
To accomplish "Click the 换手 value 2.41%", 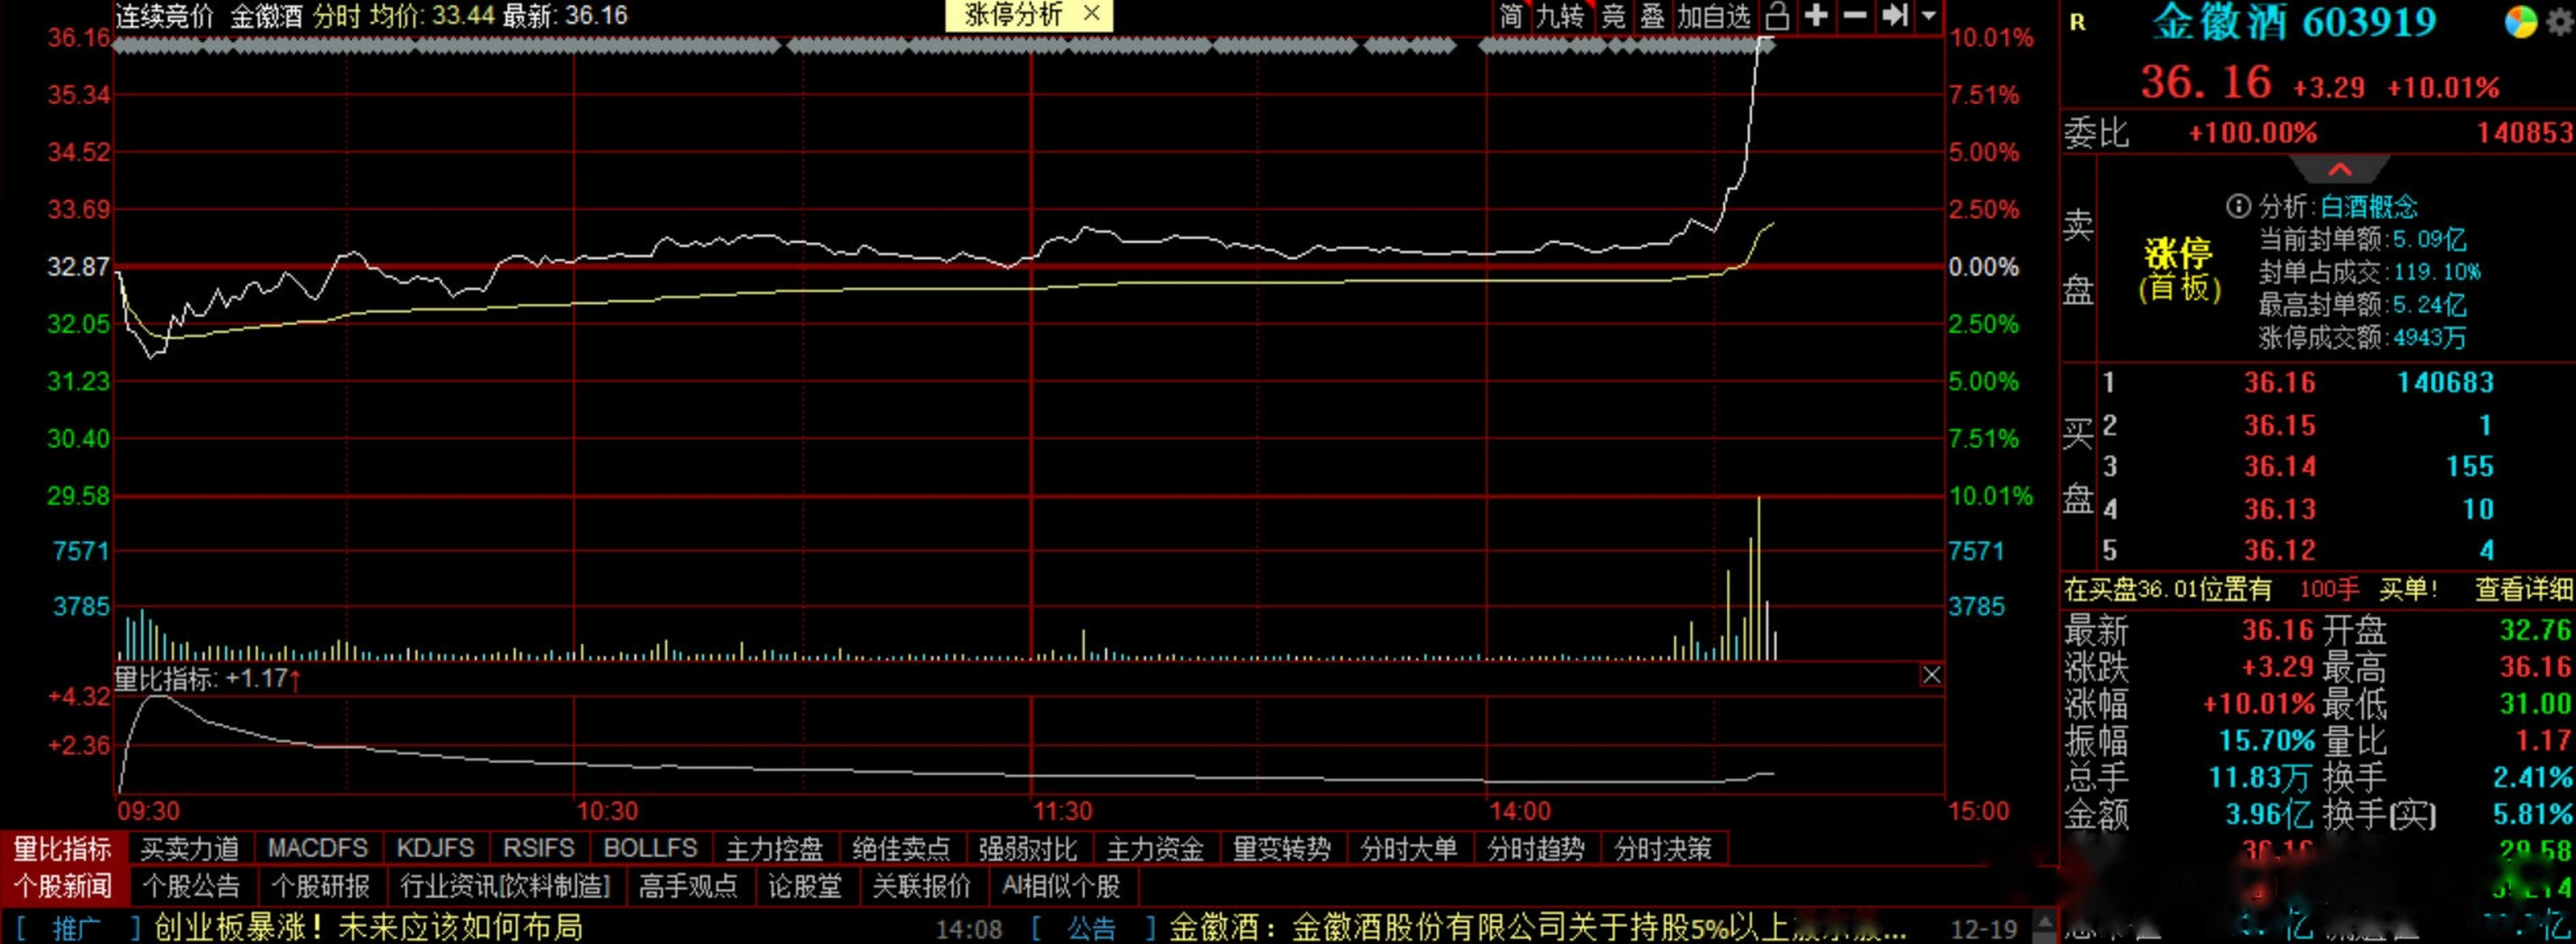I will 2532,777.
